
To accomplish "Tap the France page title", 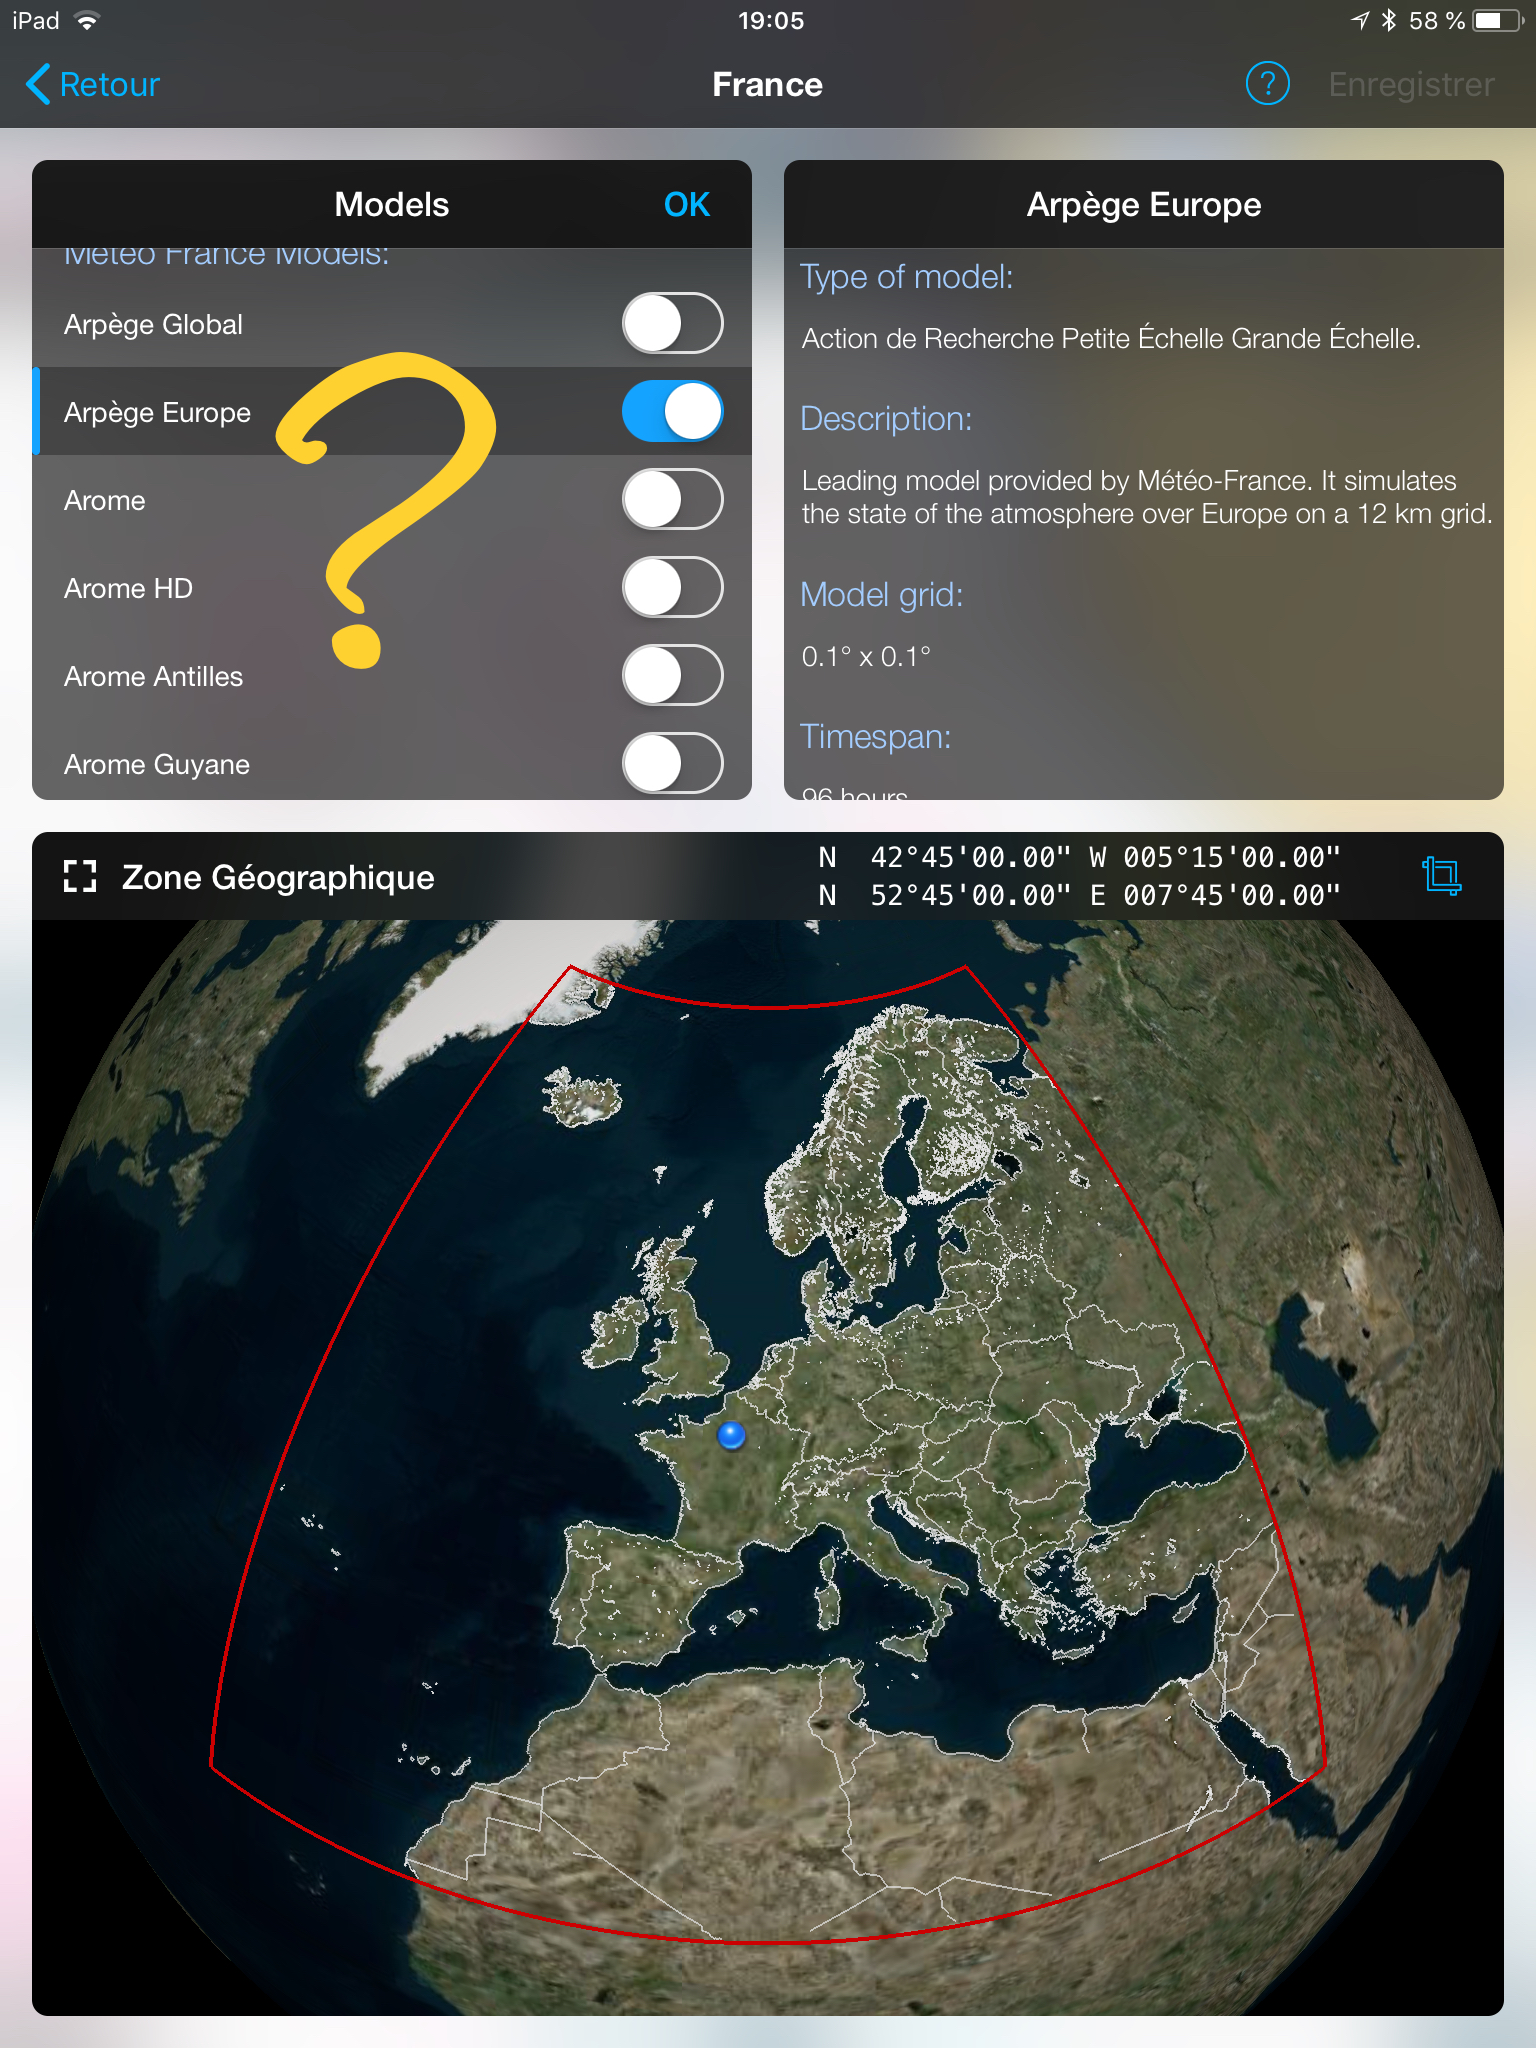I will pos(767,84).
